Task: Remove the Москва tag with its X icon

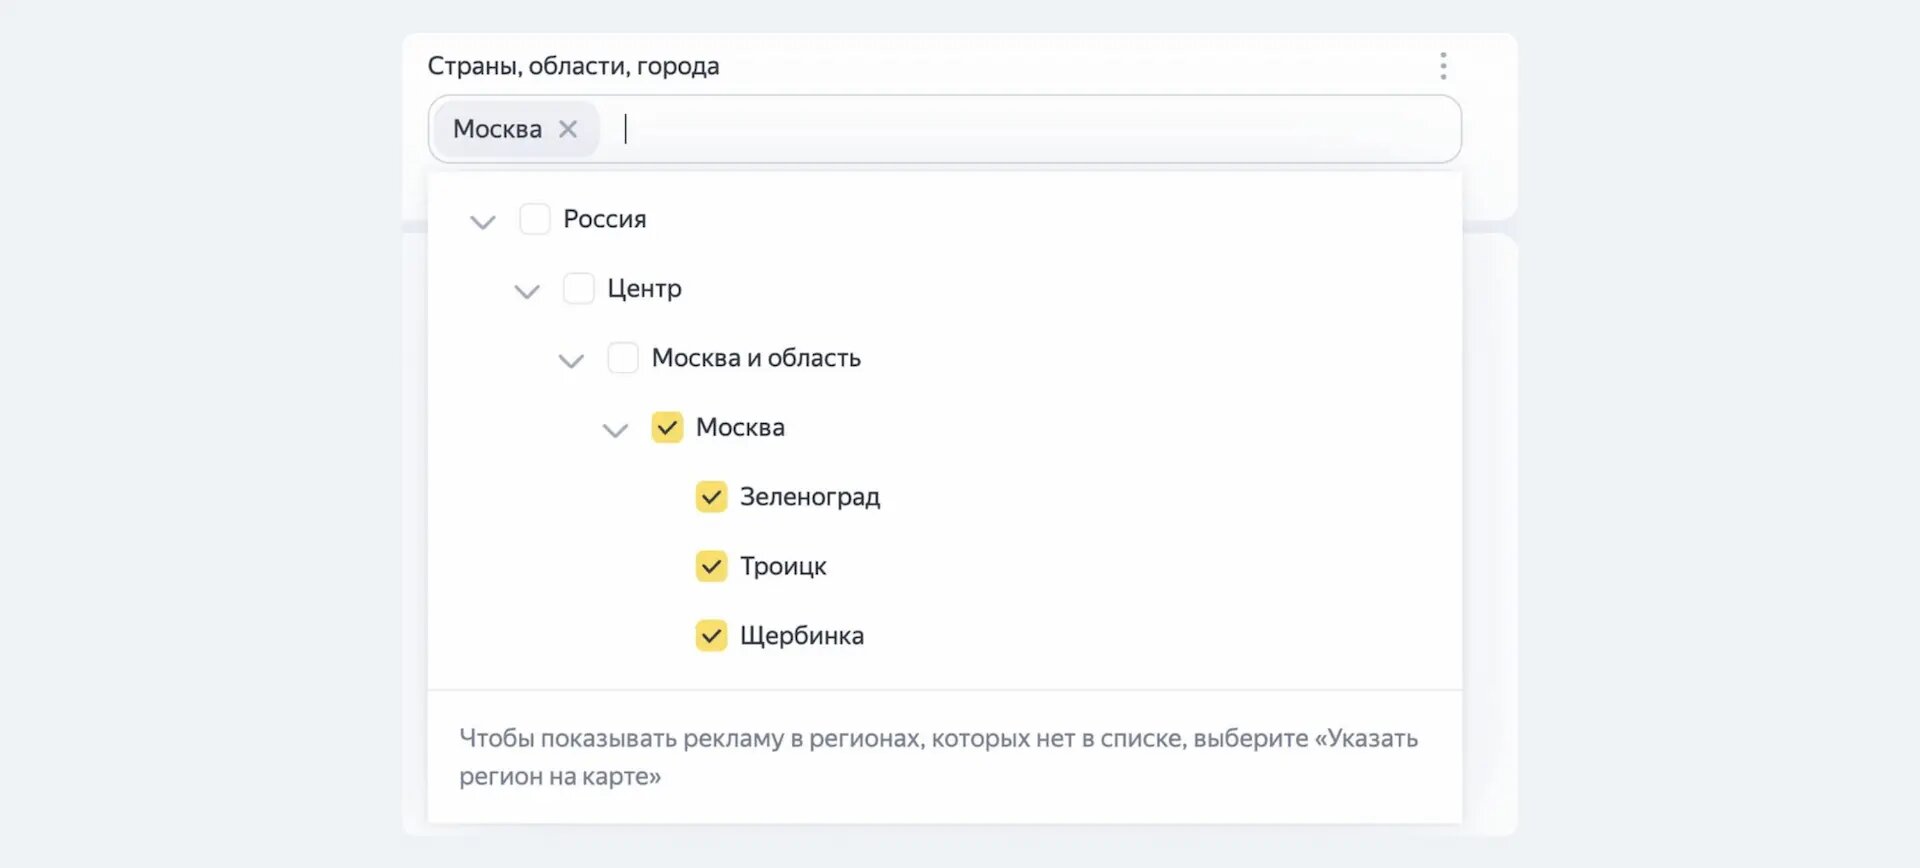Action: pyautogui.click(x=568, y=129)
